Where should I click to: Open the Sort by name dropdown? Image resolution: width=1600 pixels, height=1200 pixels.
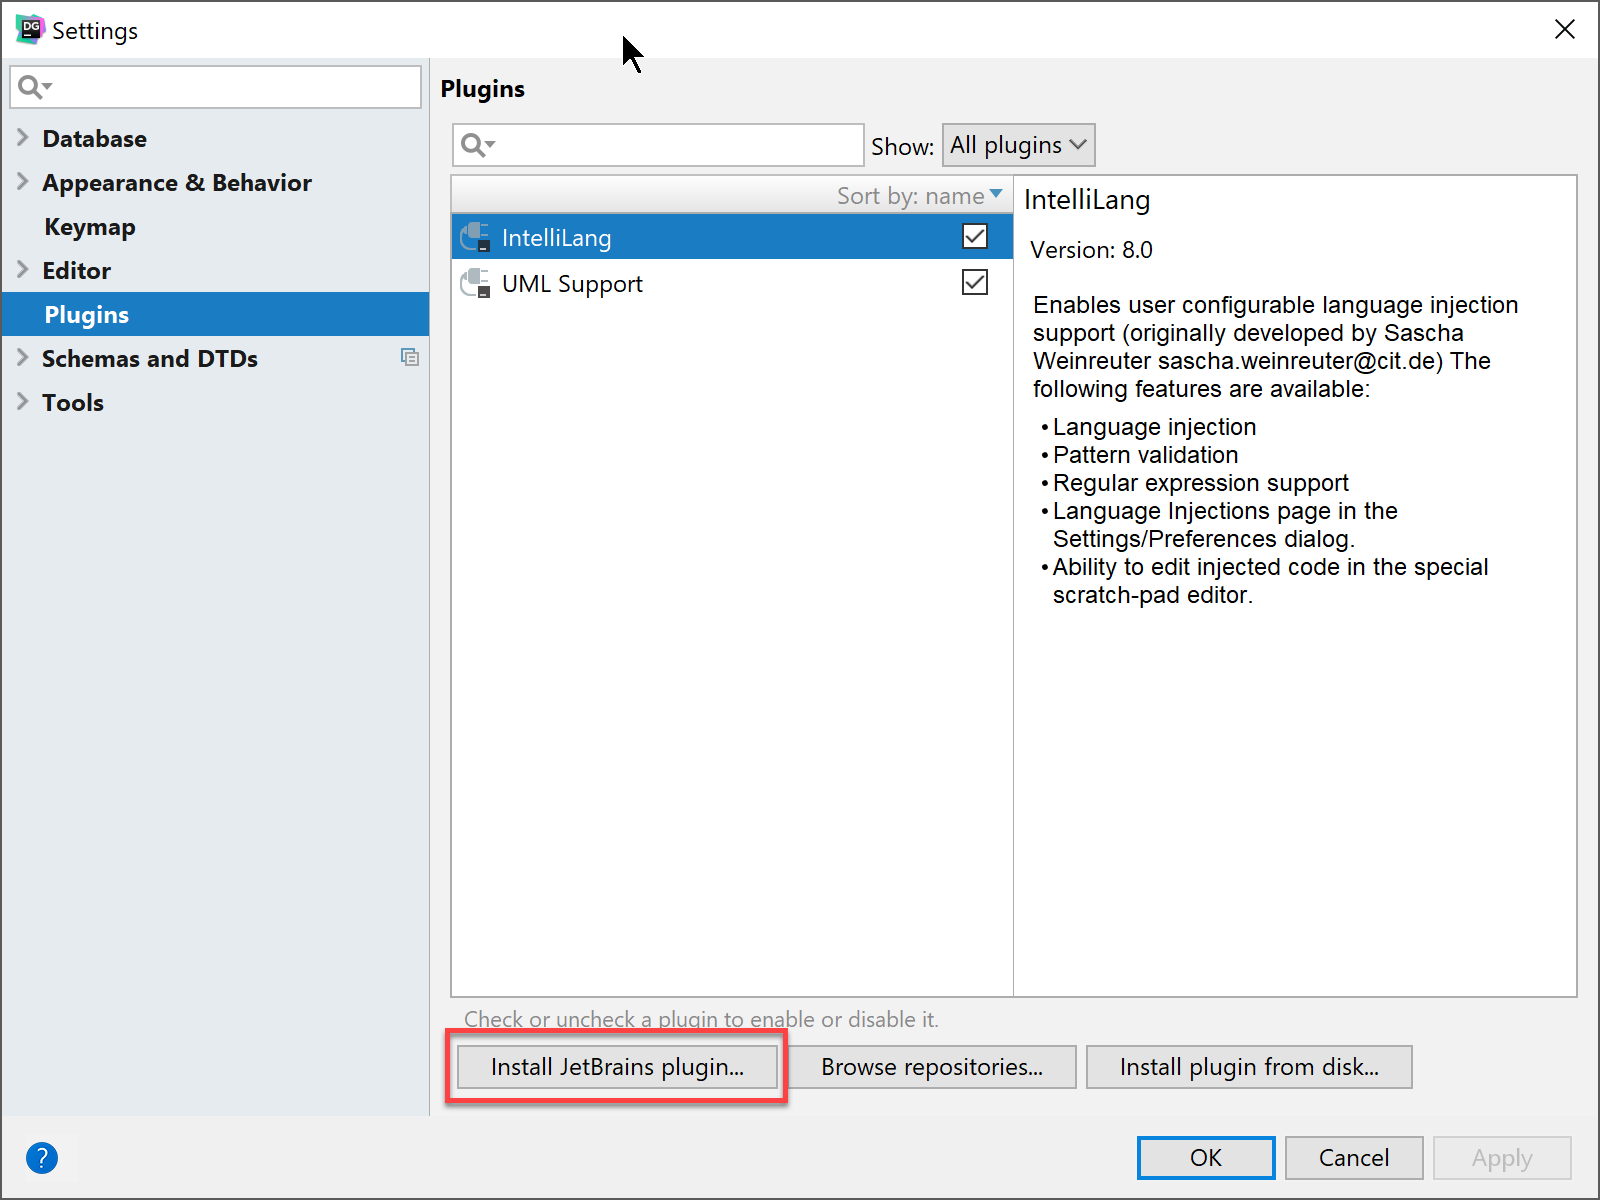pos(919,196)
